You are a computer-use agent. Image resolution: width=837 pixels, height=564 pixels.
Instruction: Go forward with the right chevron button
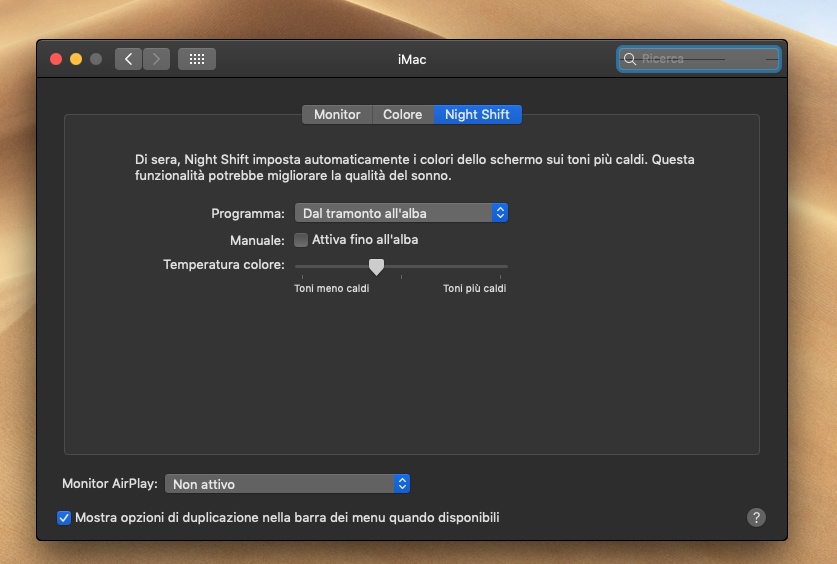156,59
